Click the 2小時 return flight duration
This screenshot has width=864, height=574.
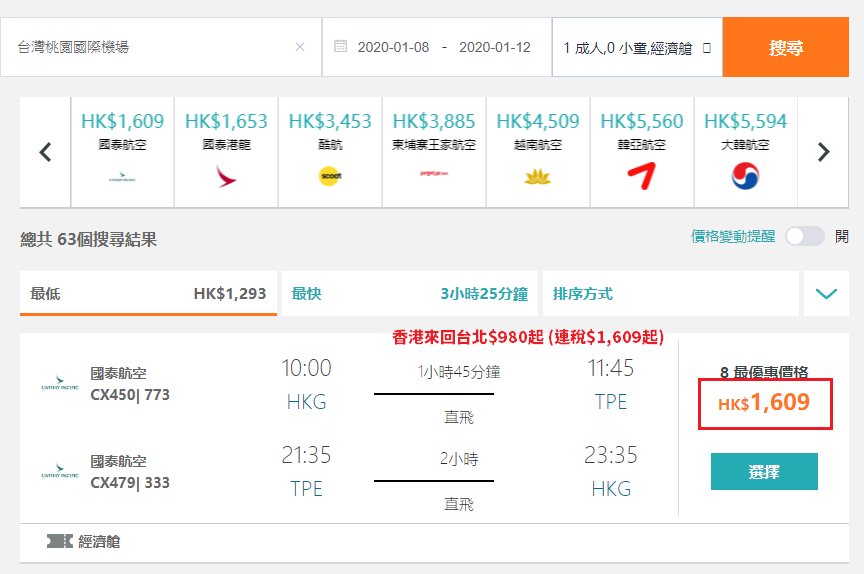point(459,459)
